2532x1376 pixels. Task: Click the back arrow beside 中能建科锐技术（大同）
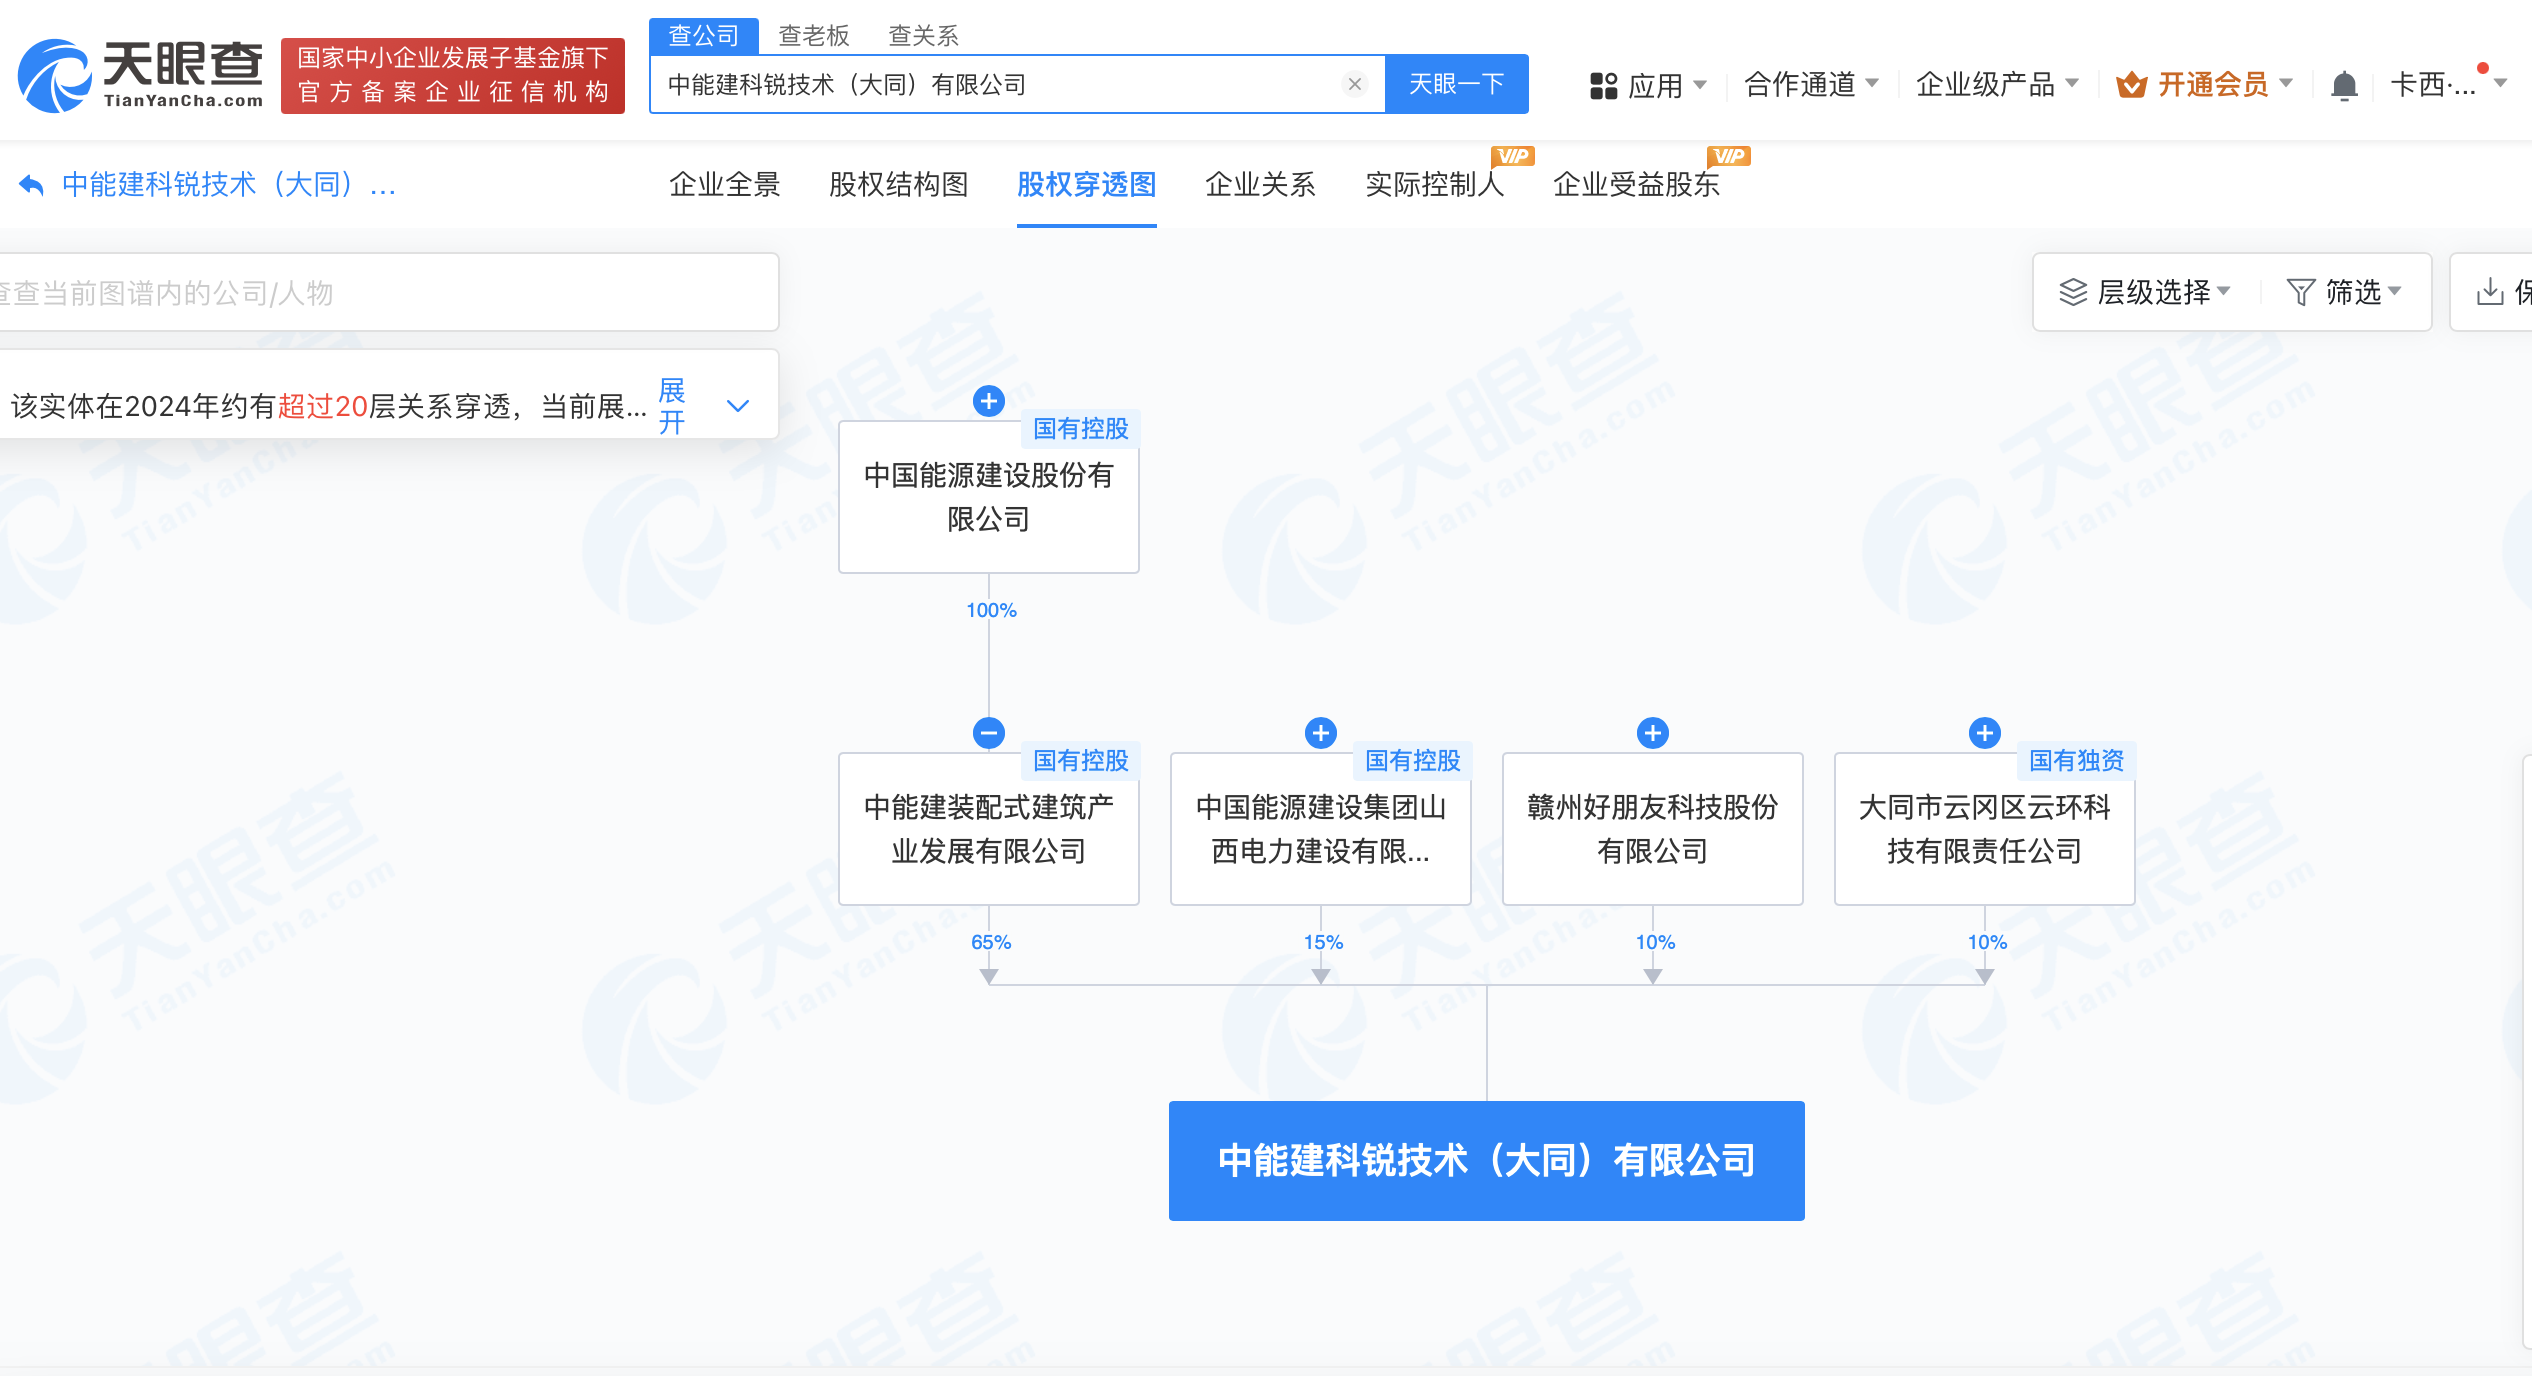(x=29, y=183)
